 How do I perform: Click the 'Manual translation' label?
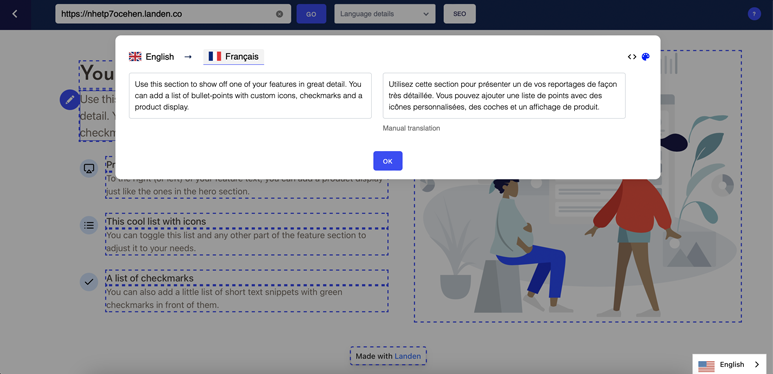(411, 128)
